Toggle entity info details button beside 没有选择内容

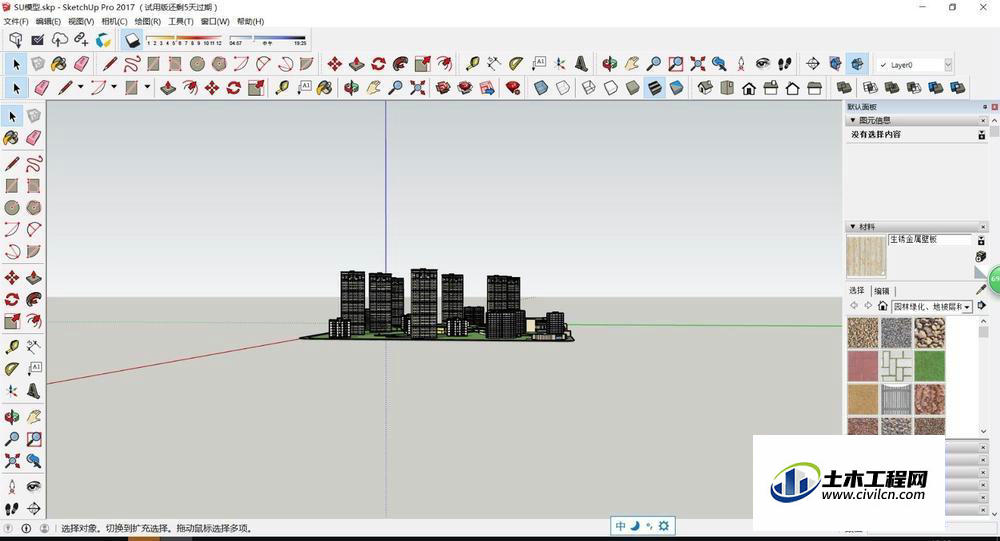(x=982, y=135)
